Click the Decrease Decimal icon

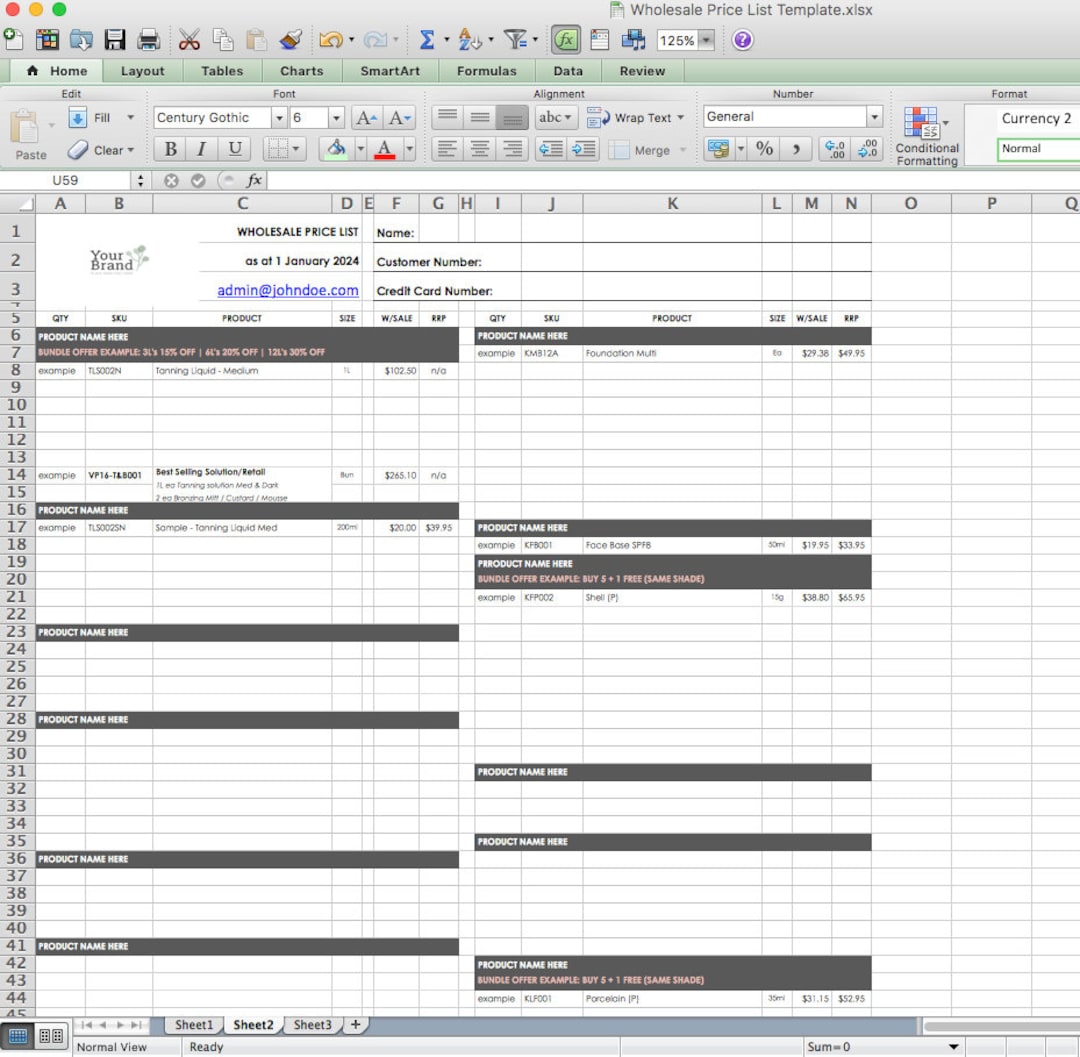pos(866,148)
